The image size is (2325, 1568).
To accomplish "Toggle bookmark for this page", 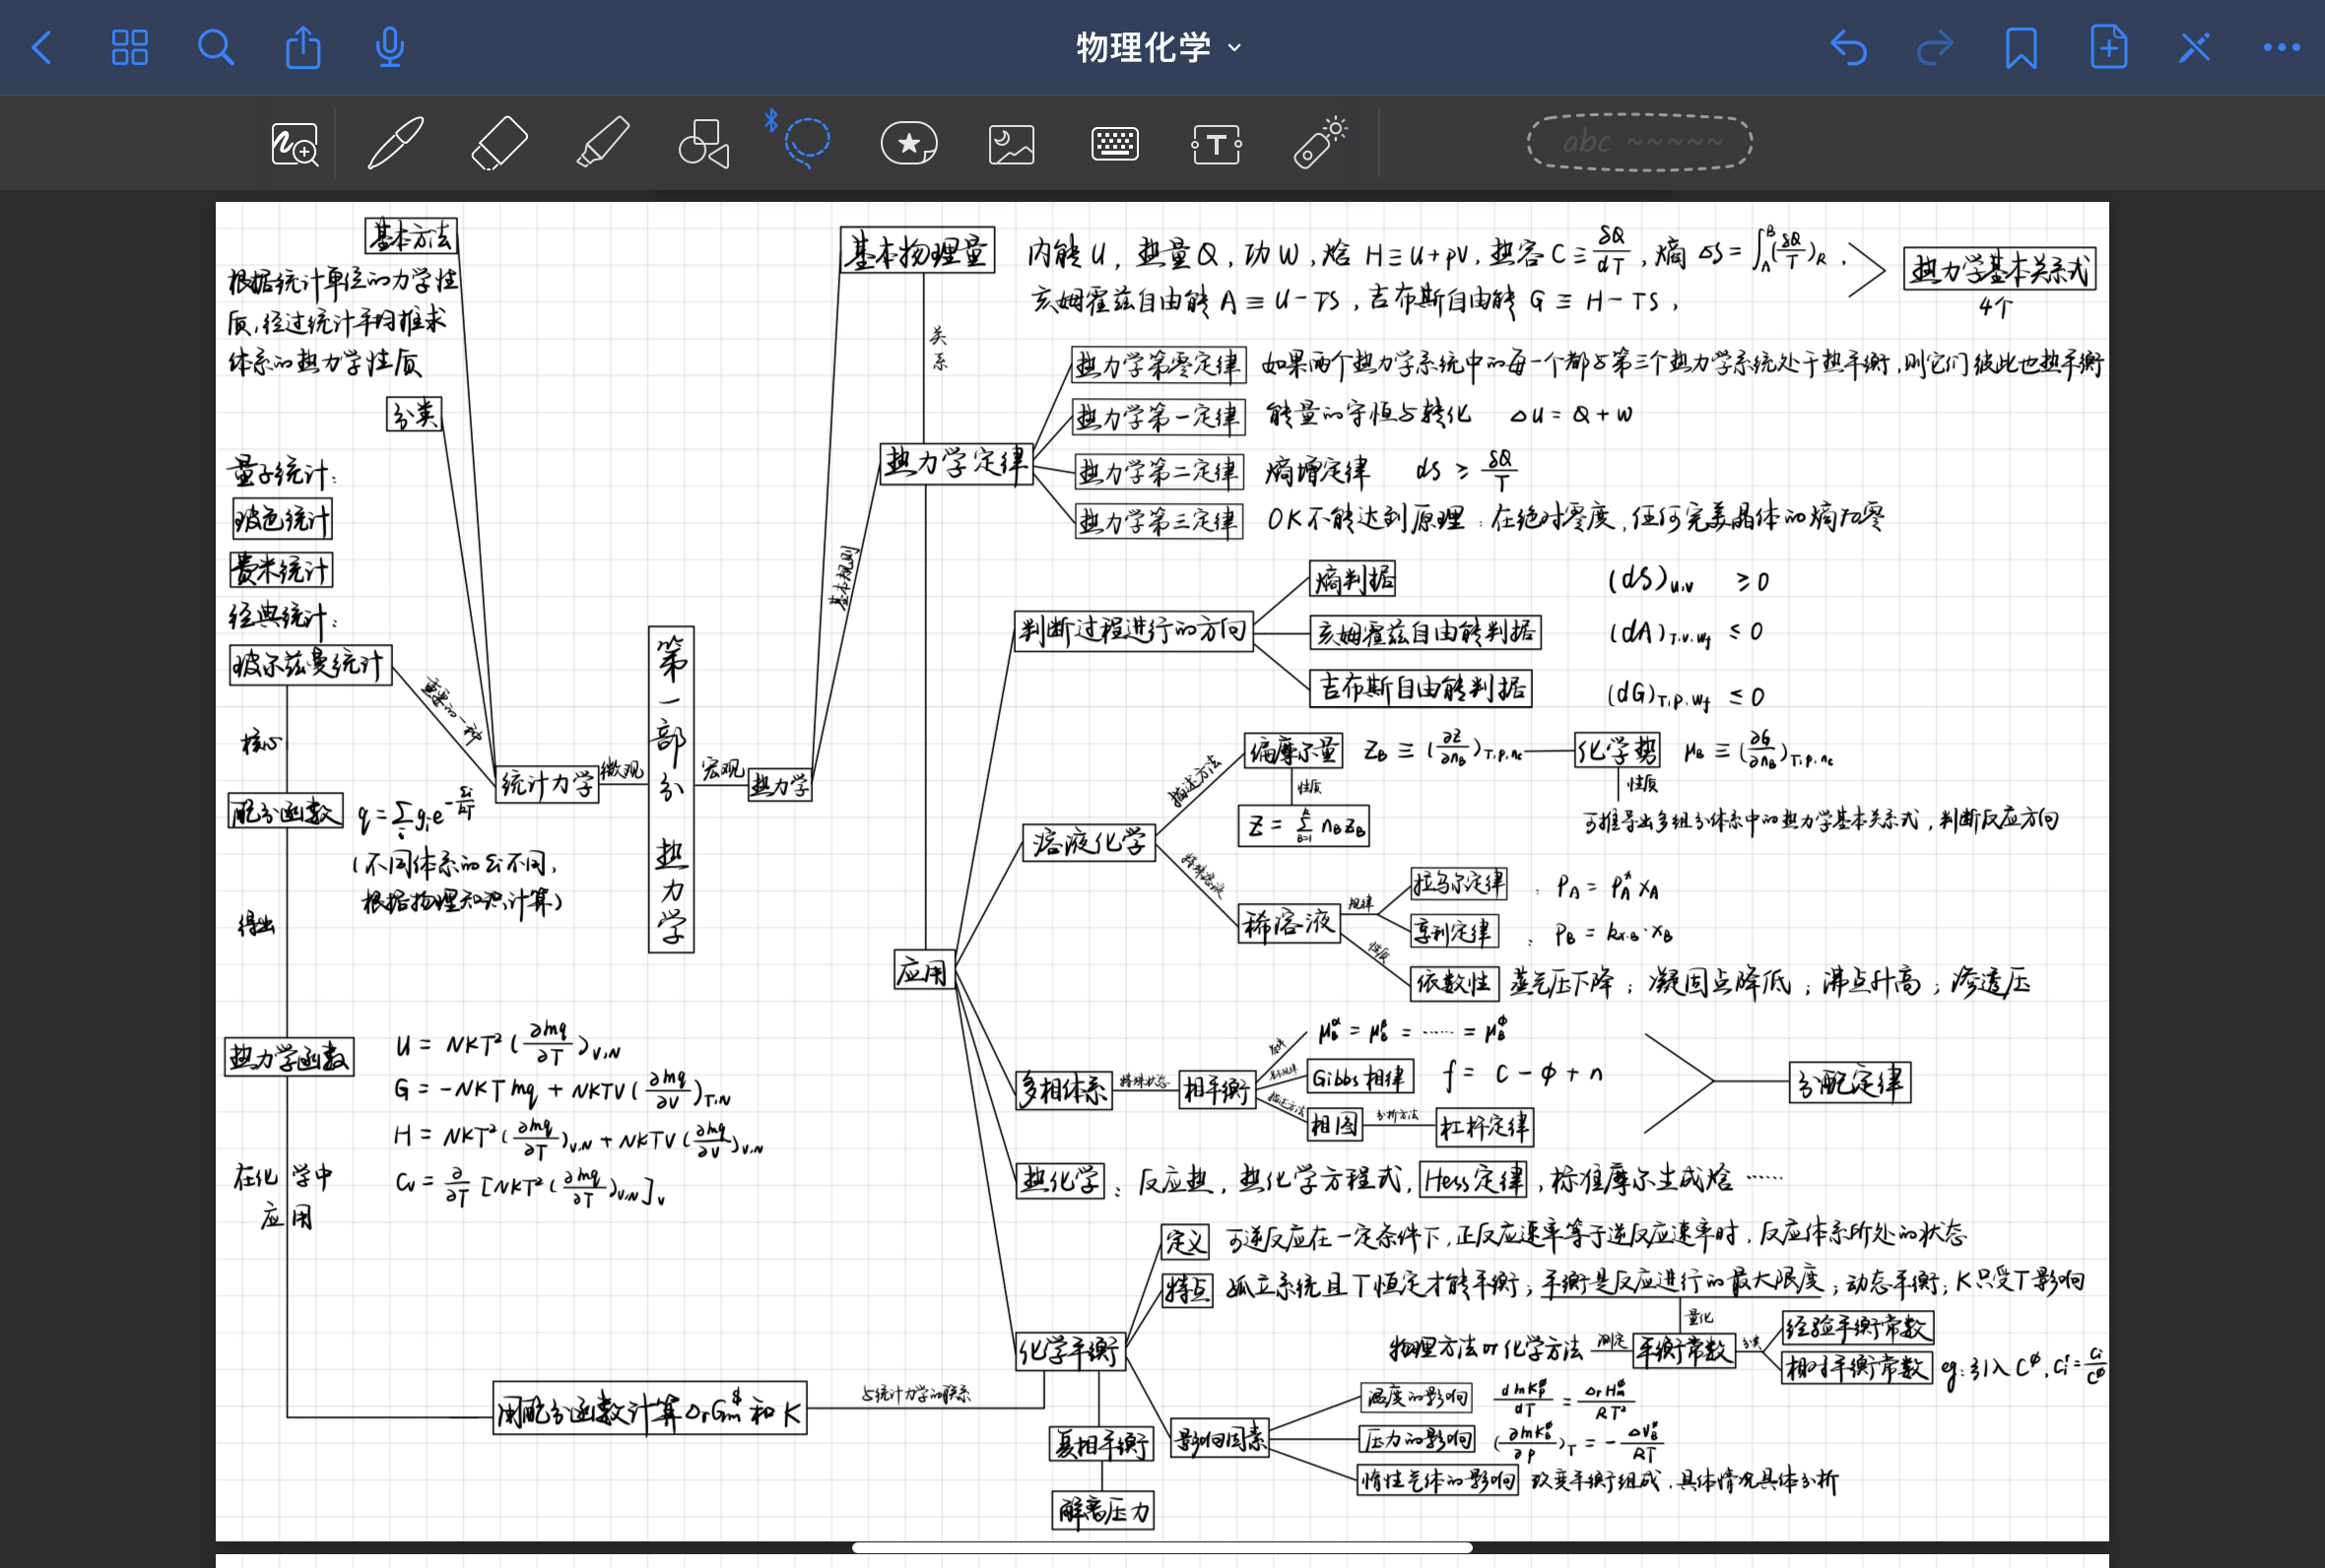I will point(2021,47).
